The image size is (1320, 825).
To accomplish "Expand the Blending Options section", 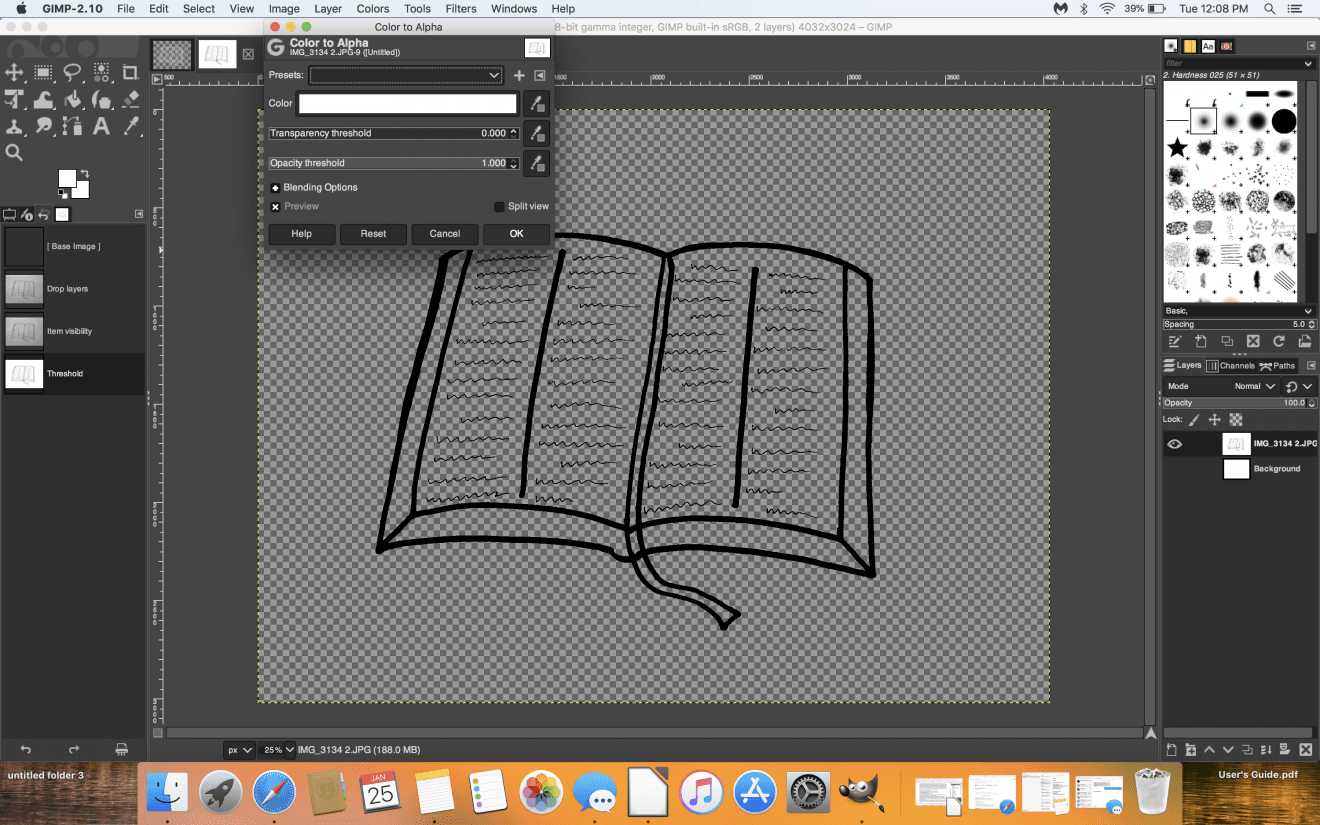I will pos(275,187).
